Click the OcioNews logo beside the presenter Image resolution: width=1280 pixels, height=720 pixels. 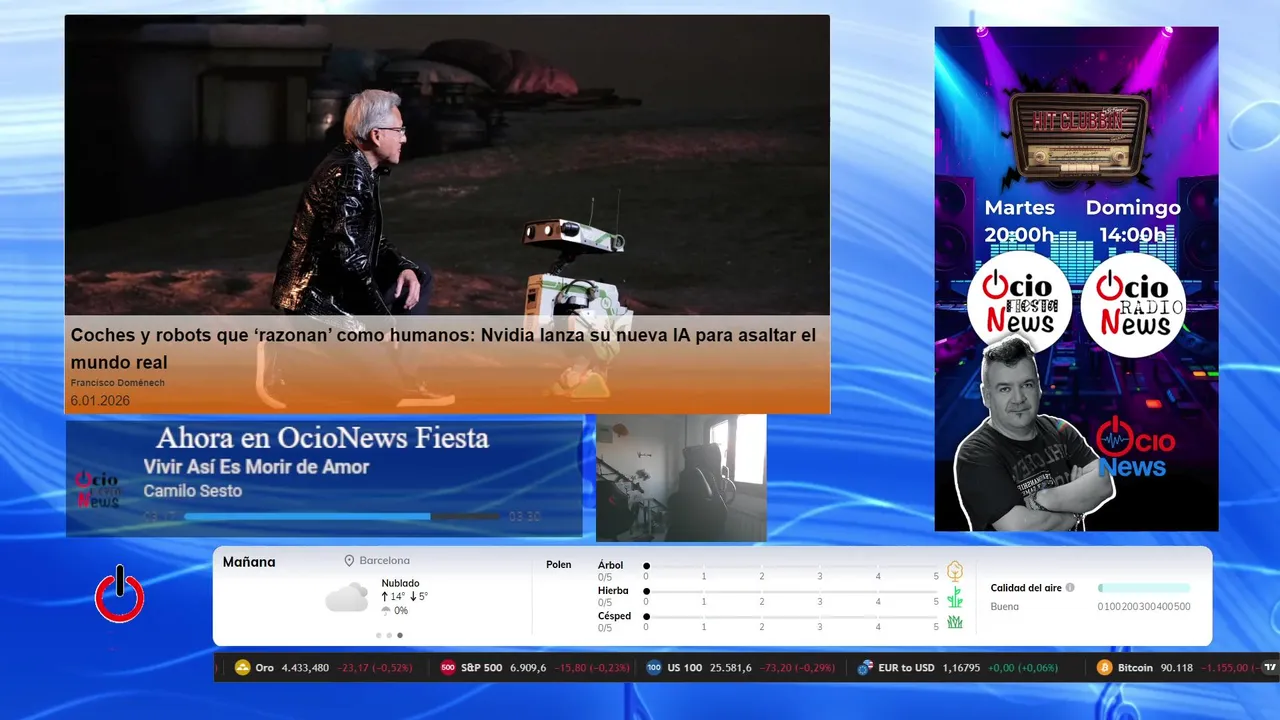[1135, 448]
